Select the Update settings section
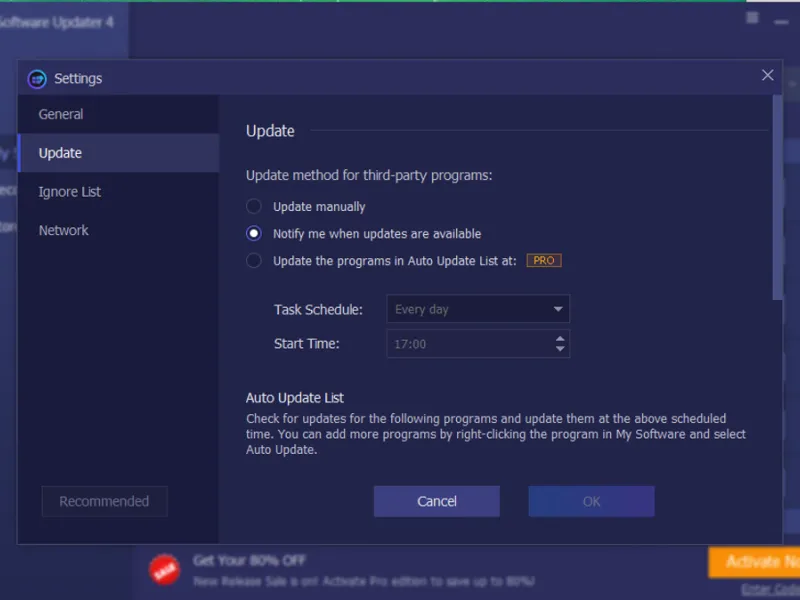This screenshot has width=800, height=600. click(x=118, y=153)
